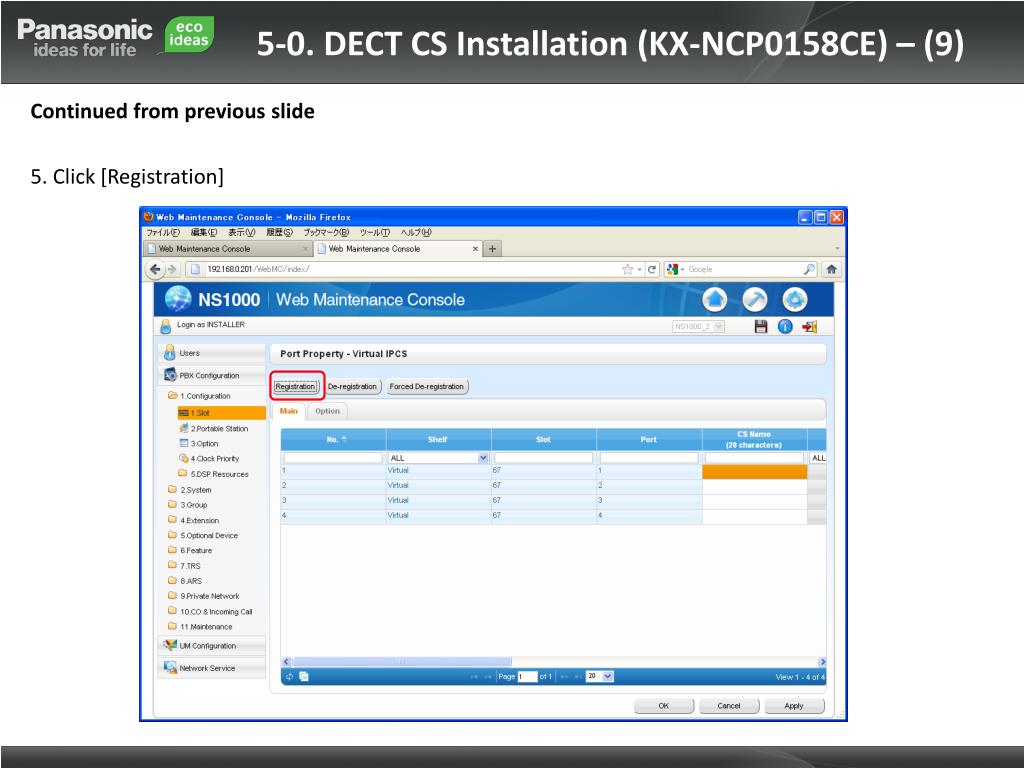Click the Forced De-registration button
The height and width of the screenshot is (768, 1024).
pyautogui.click(x=426, y=387)
